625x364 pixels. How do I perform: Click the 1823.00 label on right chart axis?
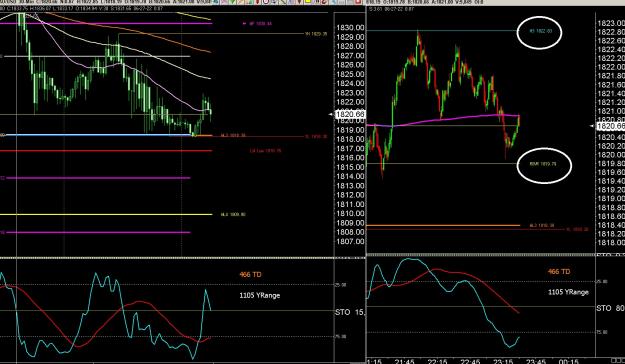point(611,24)
